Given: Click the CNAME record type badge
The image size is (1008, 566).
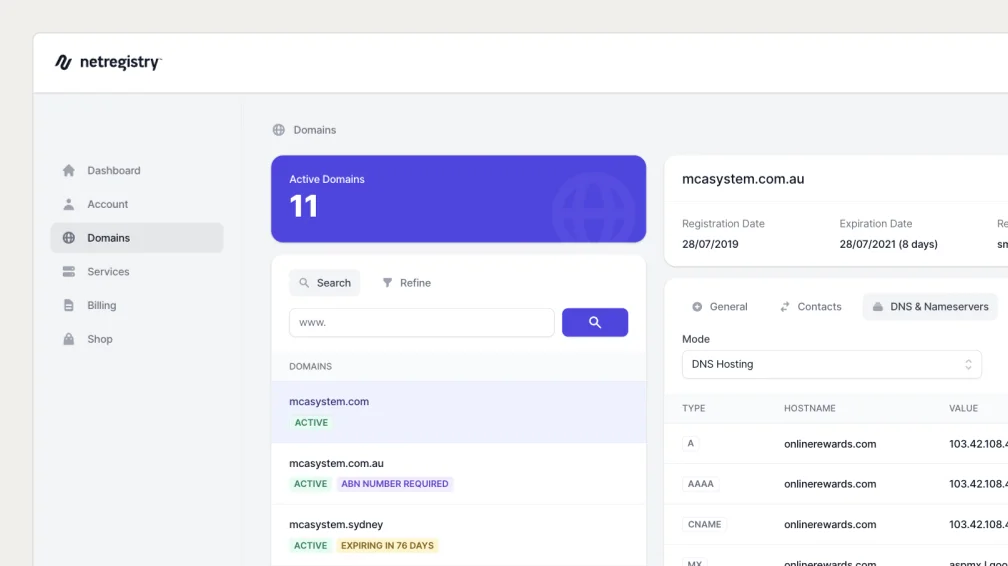Looking at the screenshot, I should tap(705, 524).
